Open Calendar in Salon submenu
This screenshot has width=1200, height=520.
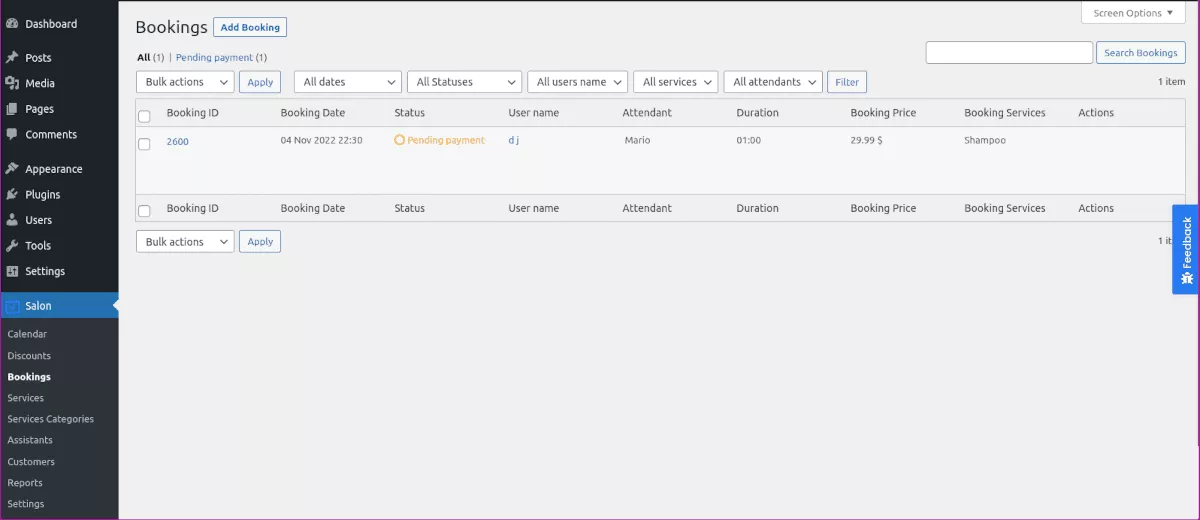27,334
